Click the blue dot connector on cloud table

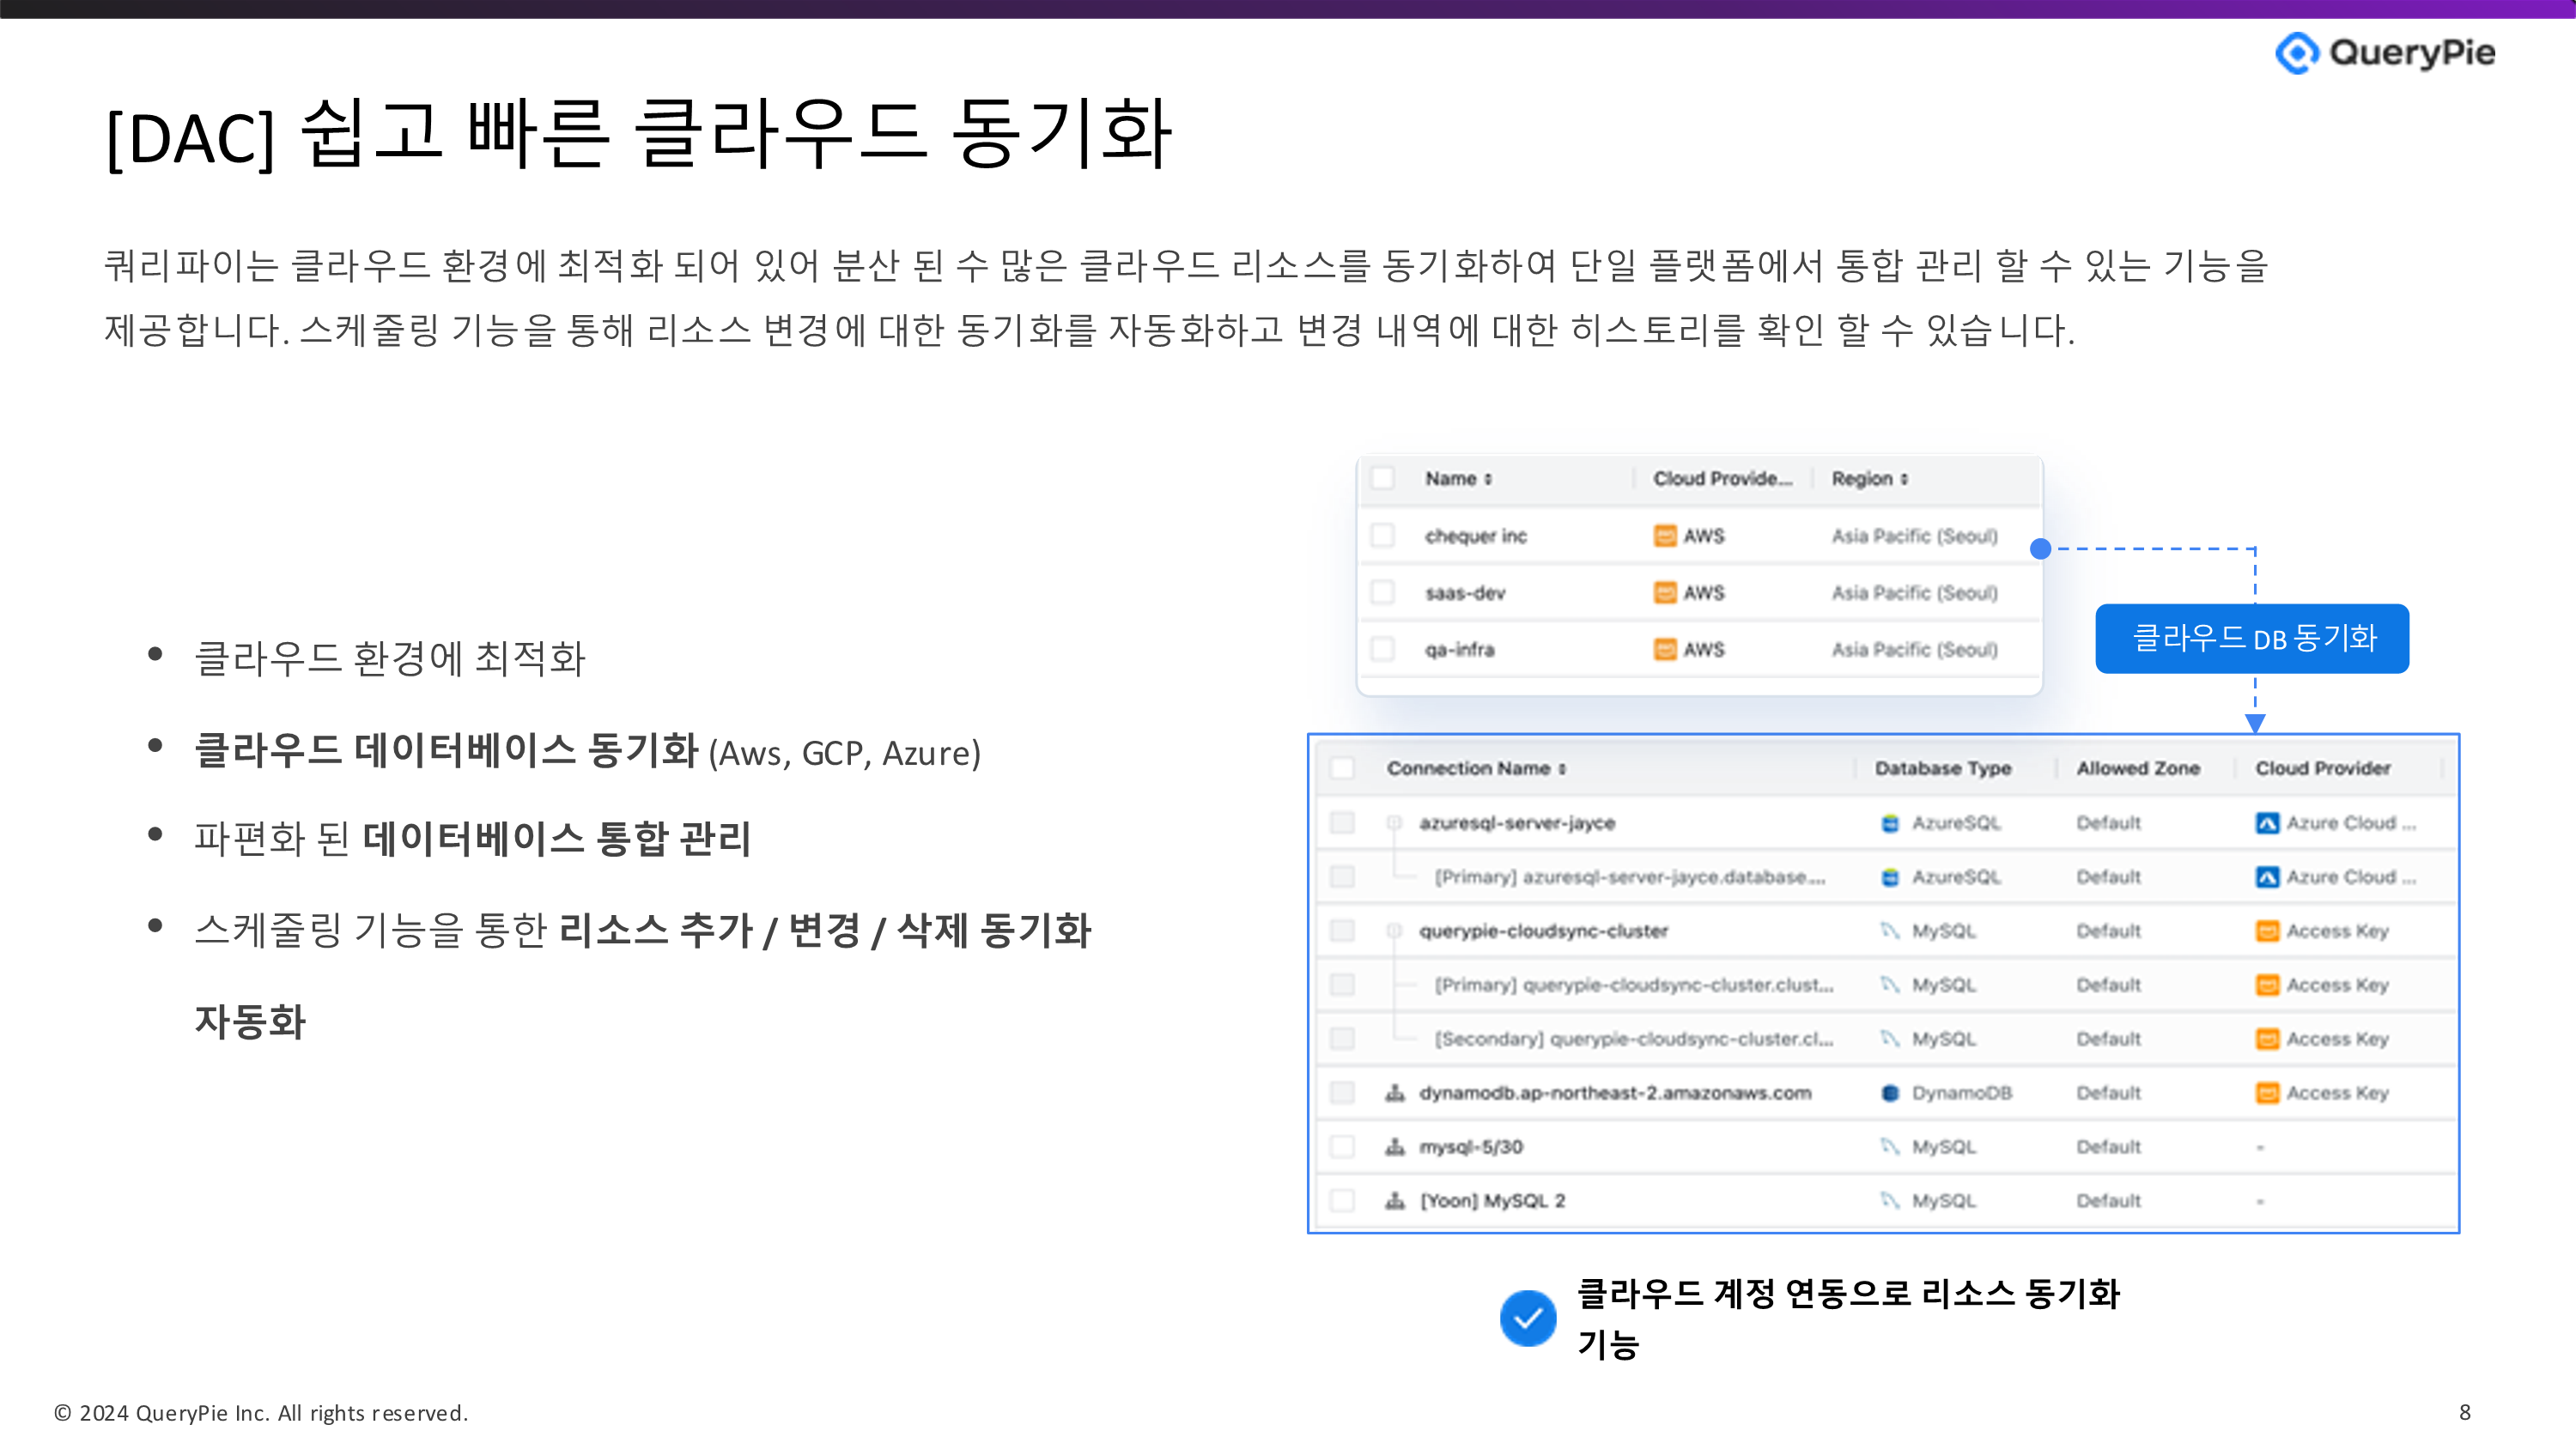tap(2040, 548)
